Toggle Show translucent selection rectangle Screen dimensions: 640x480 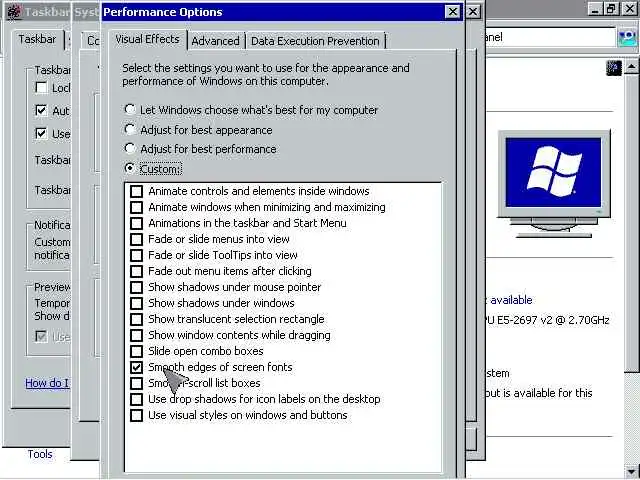(136, 319)
